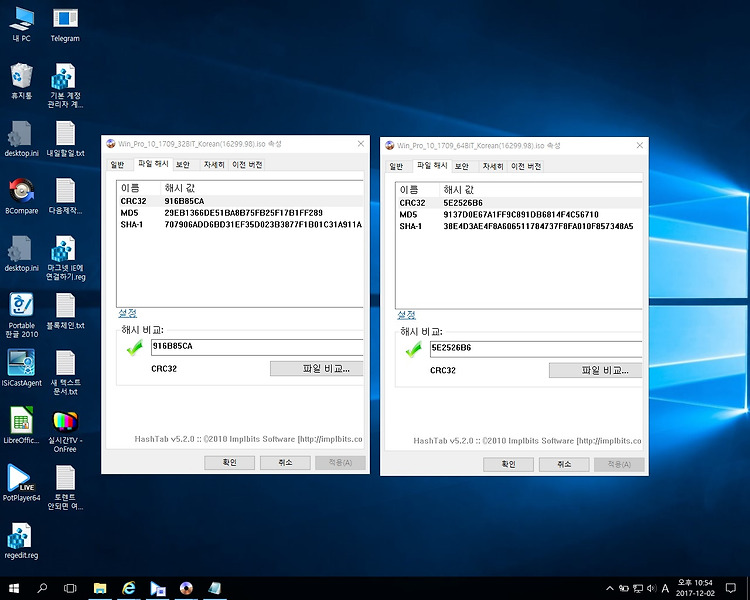Click 파일 비교... button in 64BIT window
The width and height of the screenshot is (750, 600).
pos(596,370)
